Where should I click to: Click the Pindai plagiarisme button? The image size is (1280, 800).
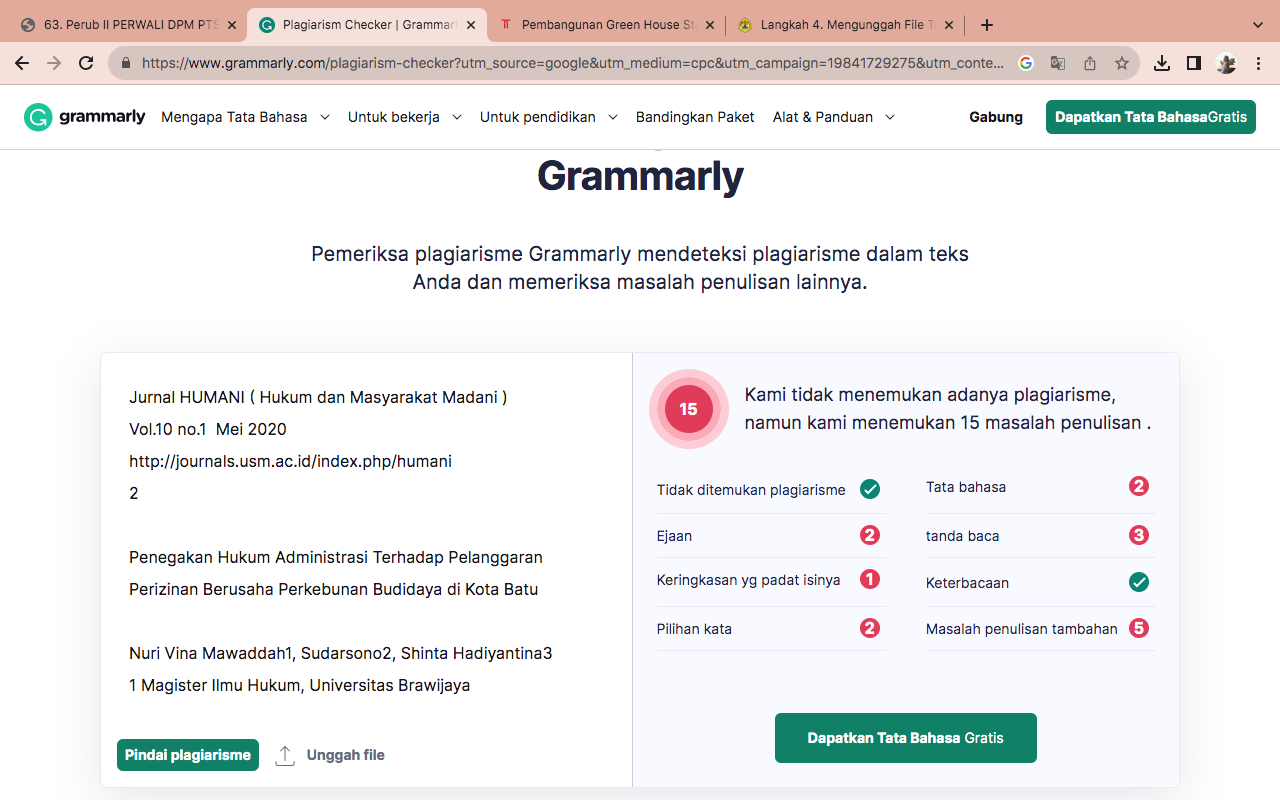(188, 755)
